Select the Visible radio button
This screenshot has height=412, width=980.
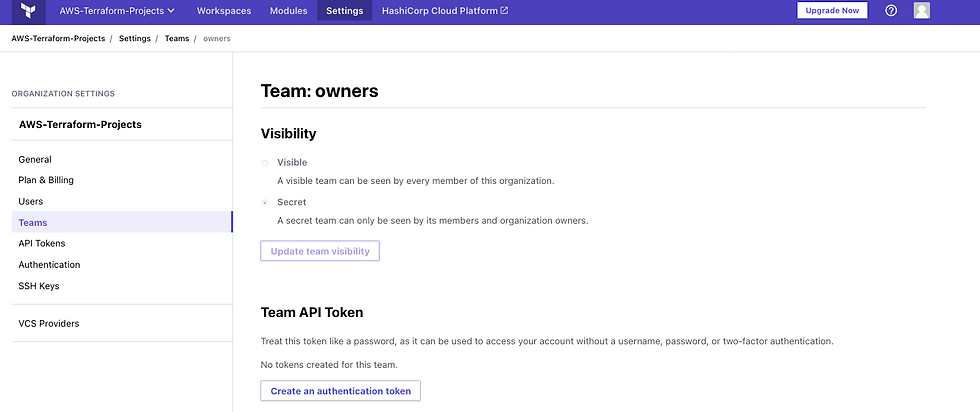coord(265,163)
